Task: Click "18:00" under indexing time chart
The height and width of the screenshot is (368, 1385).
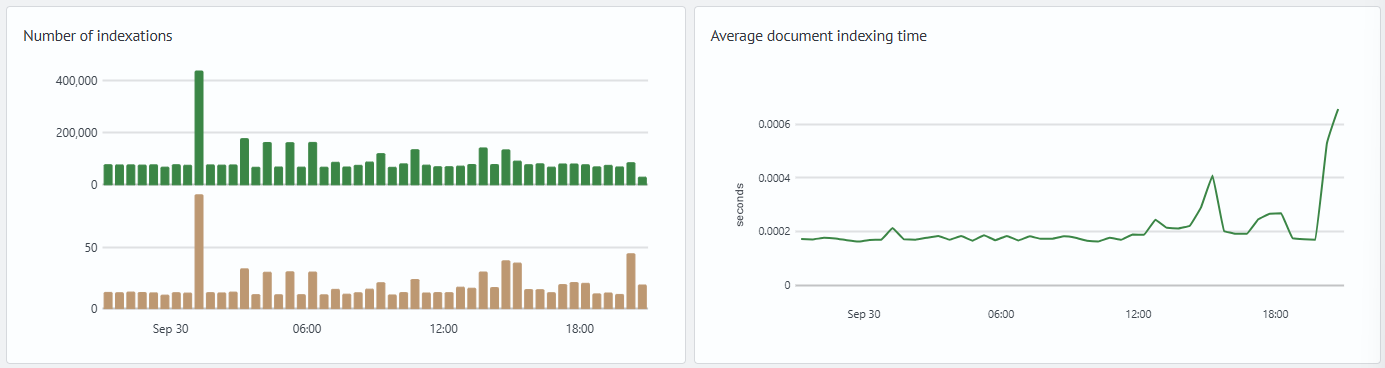Action: (x=1275, y=314)
